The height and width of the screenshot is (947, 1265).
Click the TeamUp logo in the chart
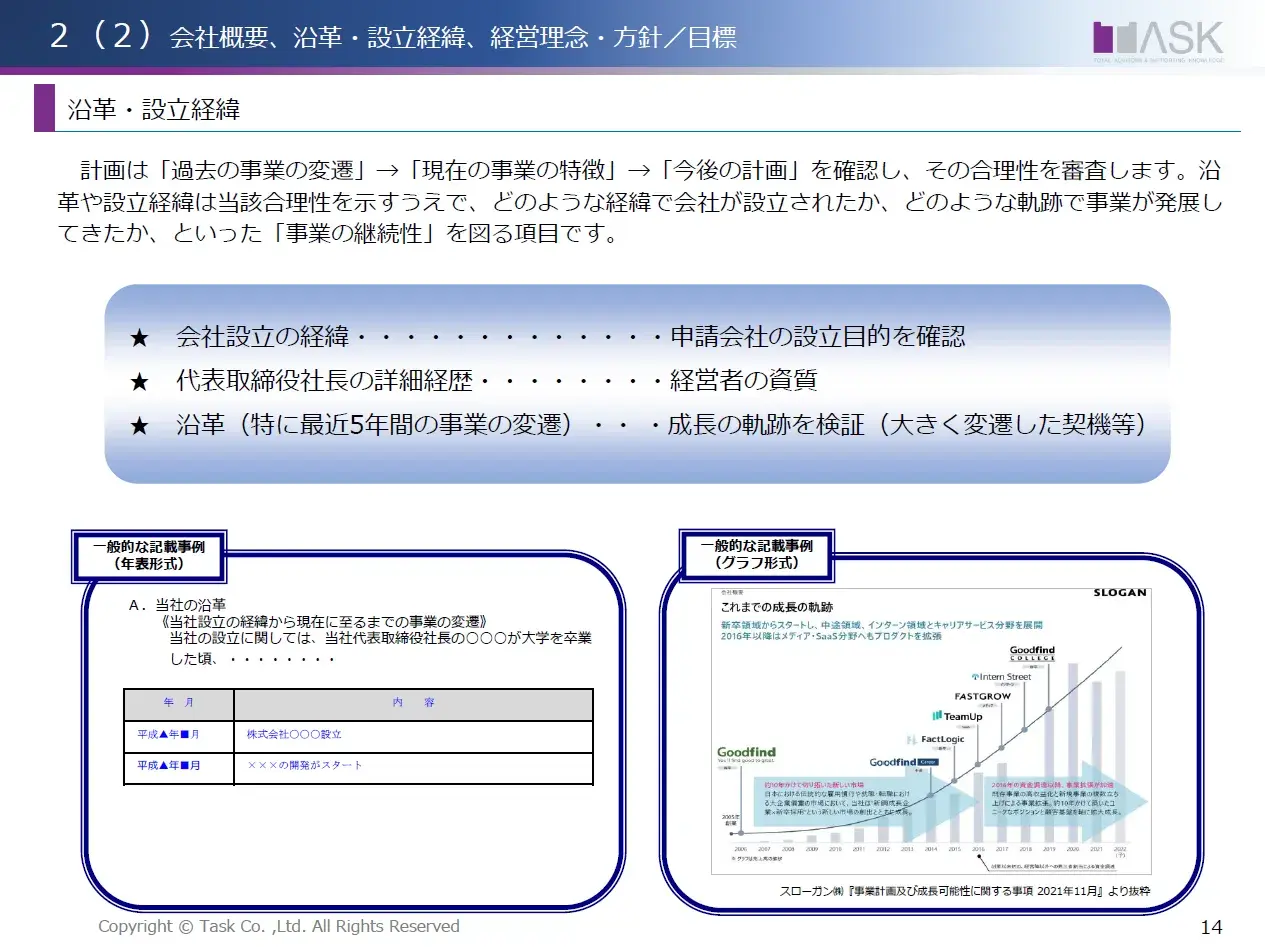click(956, 716)
